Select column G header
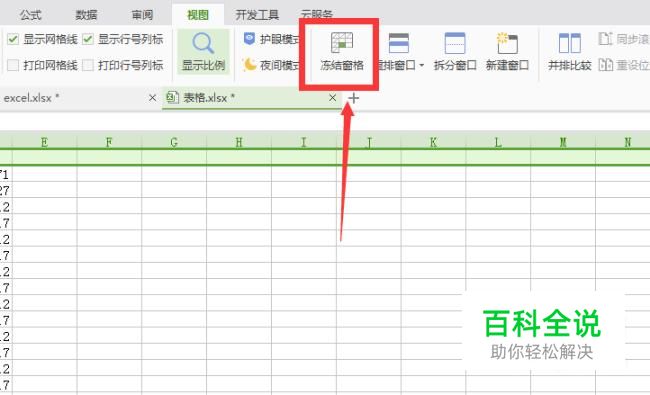 pos(174,142)
